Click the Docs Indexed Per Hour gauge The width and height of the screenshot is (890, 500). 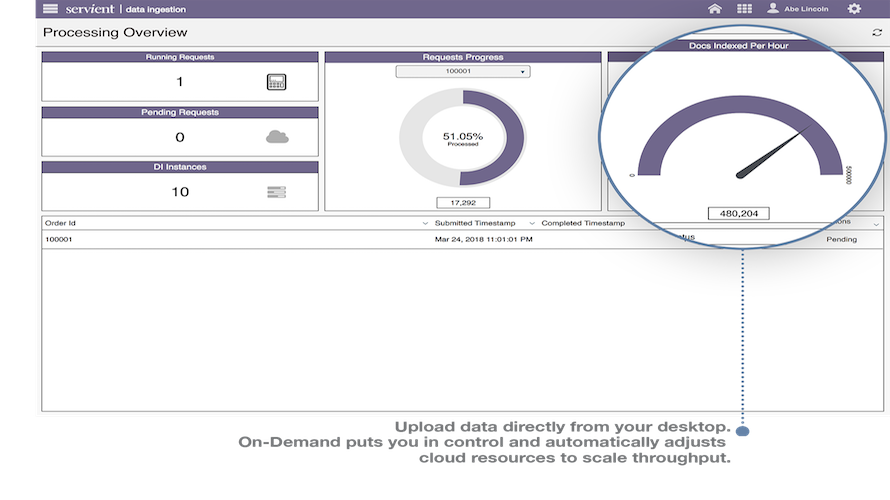(740, 137)
